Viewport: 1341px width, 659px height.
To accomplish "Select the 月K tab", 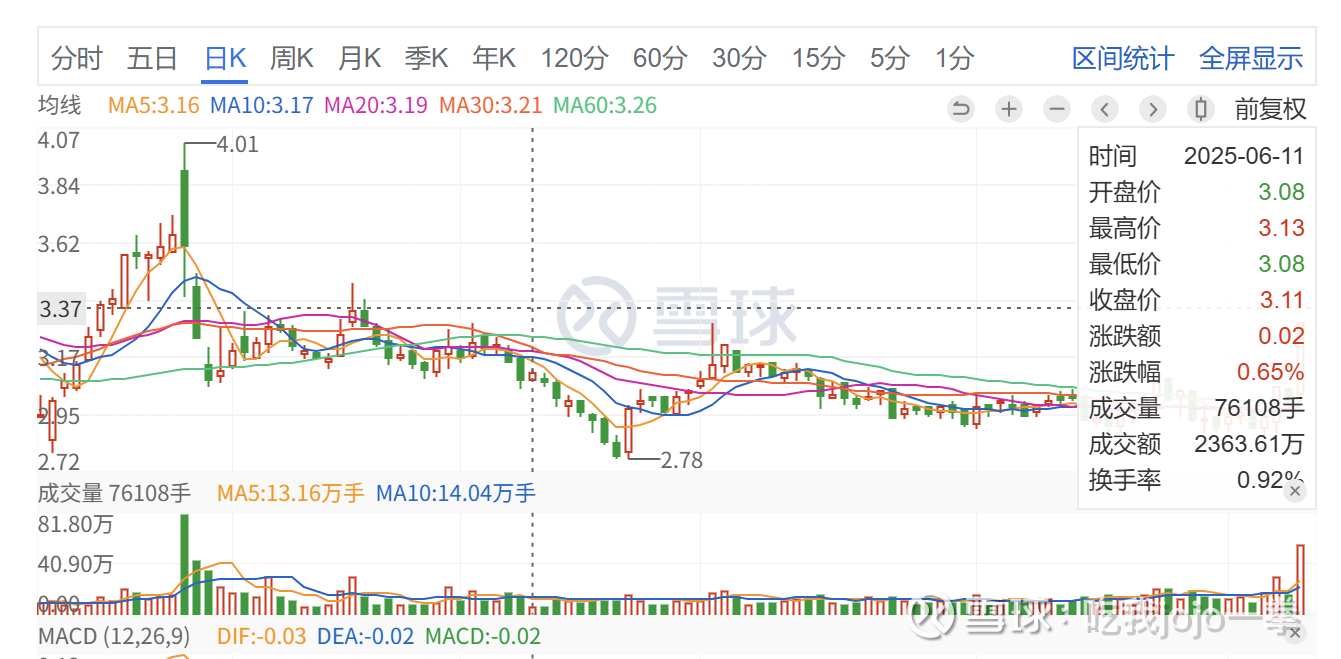I will pos(360,58).
